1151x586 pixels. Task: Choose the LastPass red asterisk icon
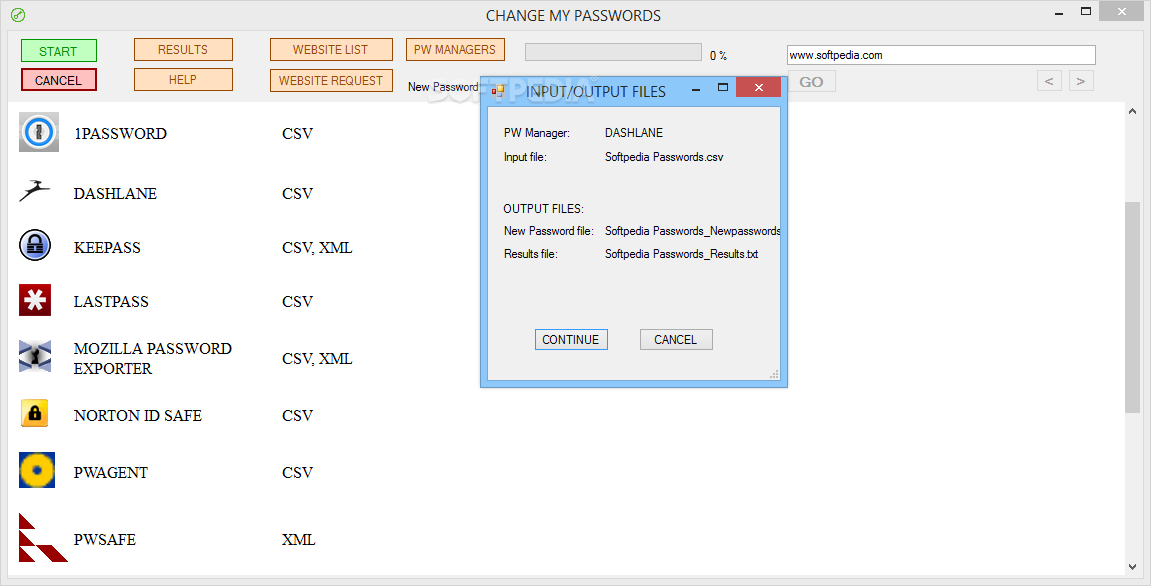coord(35,300)
